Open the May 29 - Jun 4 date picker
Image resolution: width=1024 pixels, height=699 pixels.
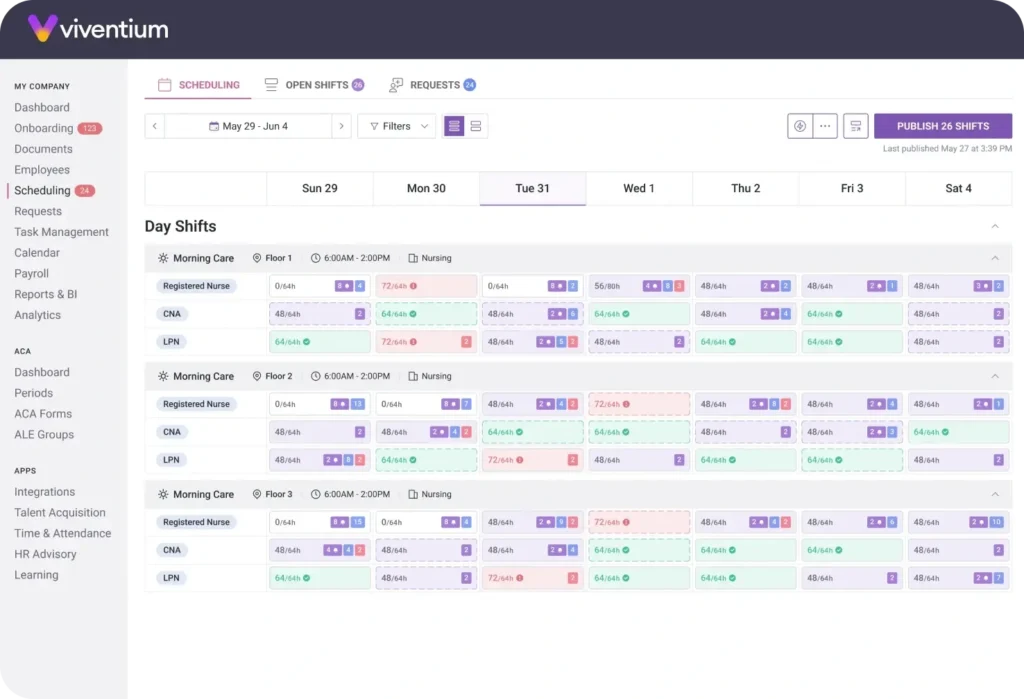(x=248, y=126)
